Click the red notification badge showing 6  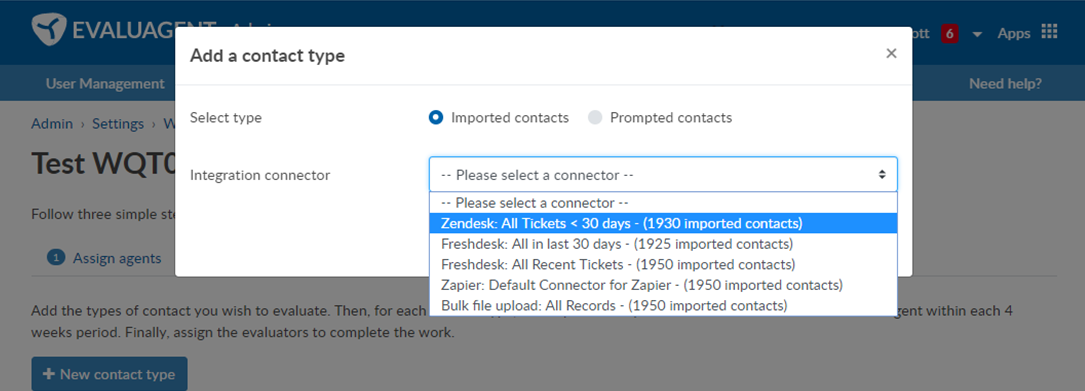coord(949,33)
